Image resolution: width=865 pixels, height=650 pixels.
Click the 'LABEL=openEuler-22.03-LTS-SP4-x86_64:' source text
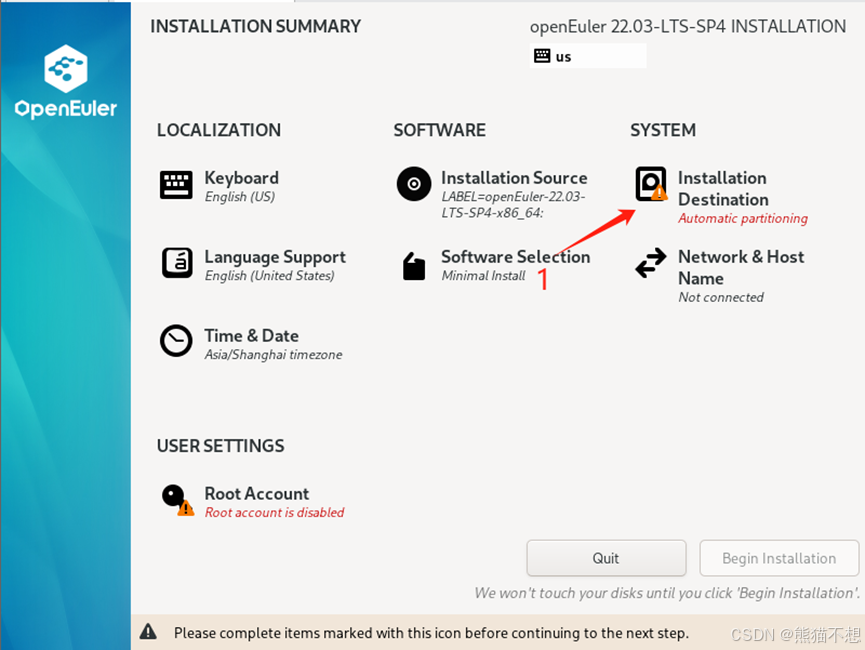click(x=513, y=205)
